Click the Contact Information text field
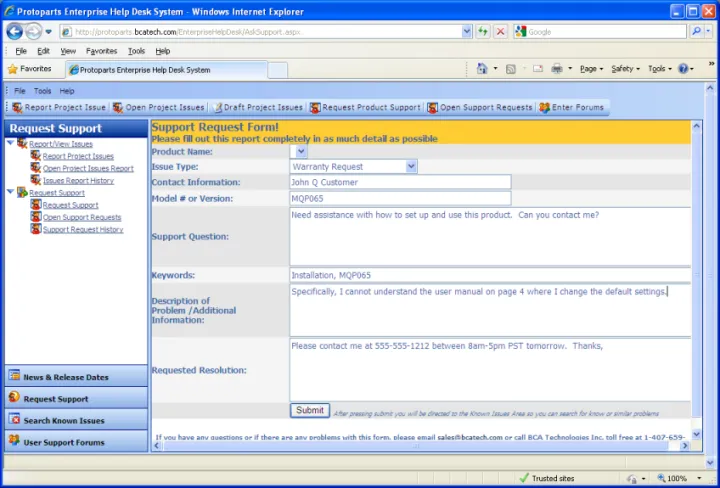720x488 pixels. coord(400,182)
